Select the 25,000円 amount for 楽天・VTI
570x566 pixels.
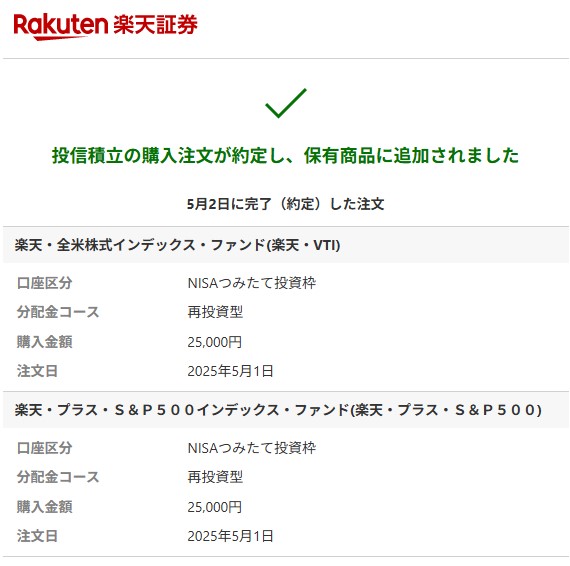pyautogui.click(x=214, y=342)
